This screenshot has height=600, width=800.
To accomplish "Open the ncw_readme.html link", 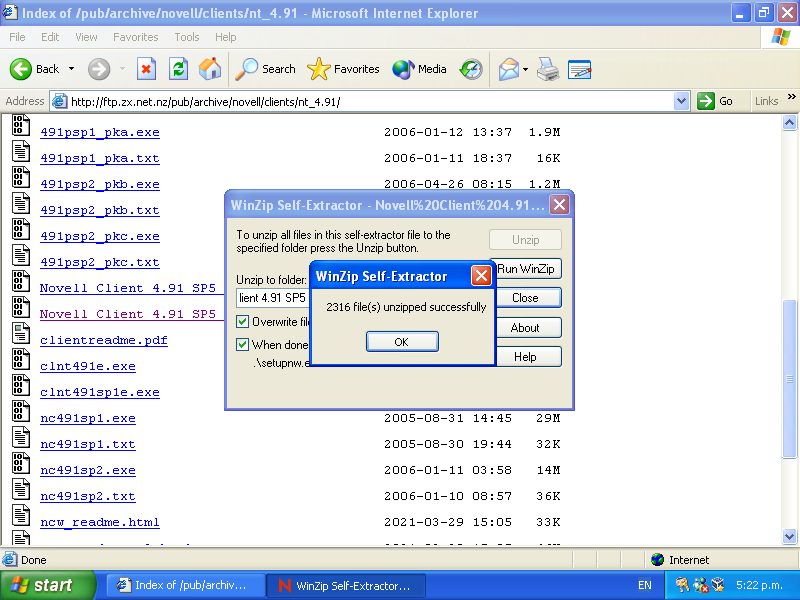I will [x=100, y=522].
